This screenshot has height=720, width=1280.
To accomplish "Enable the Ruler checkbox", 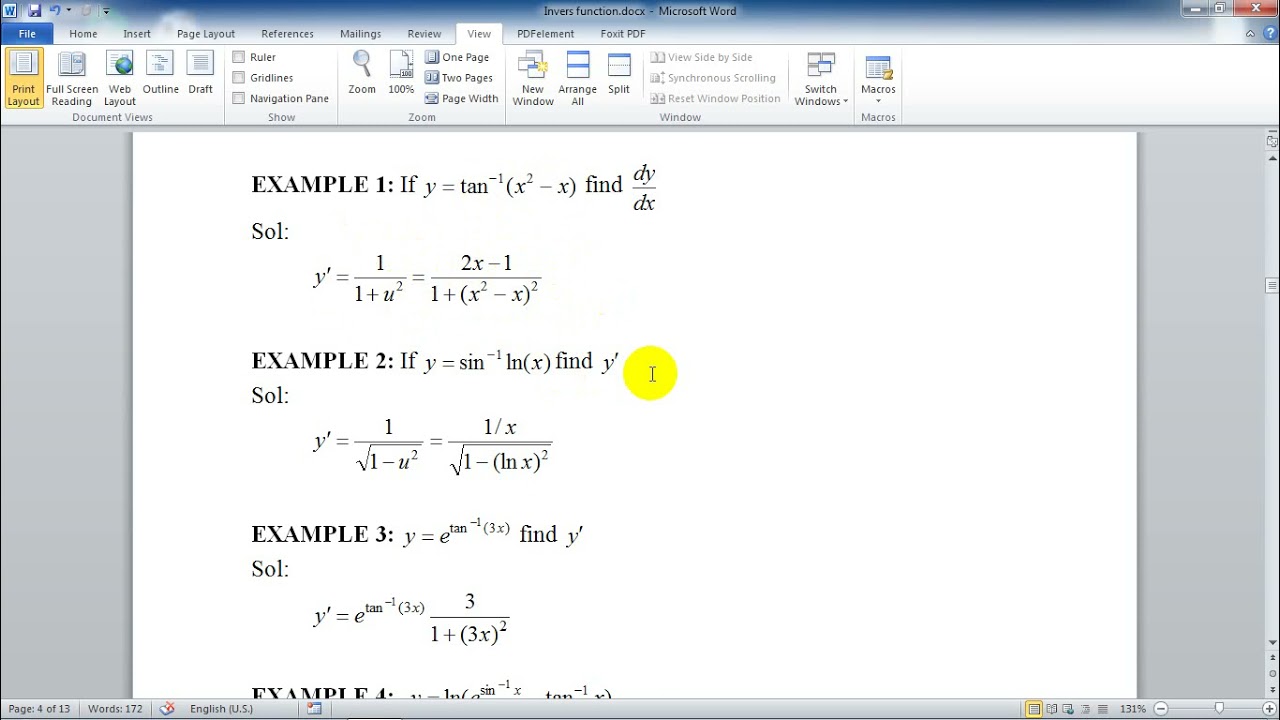I will pos(238,57).
